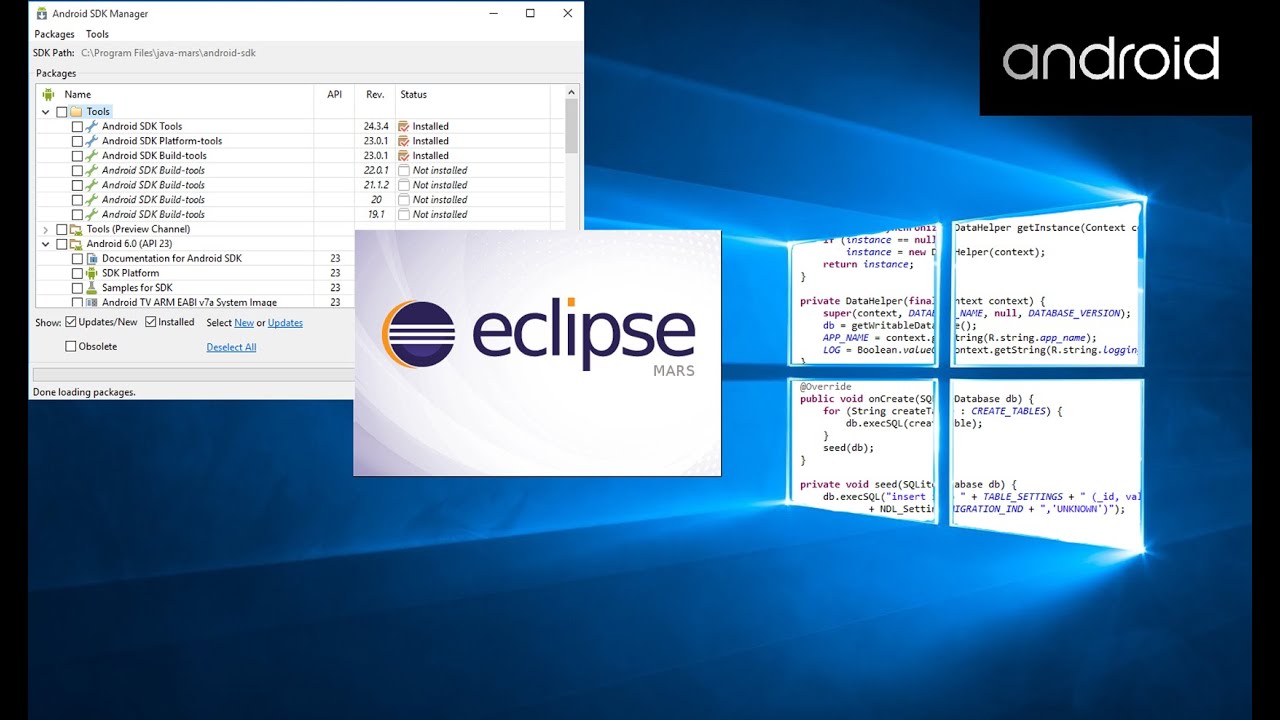Check the Android SDK Tools checkbox

[x=77, y=127]
